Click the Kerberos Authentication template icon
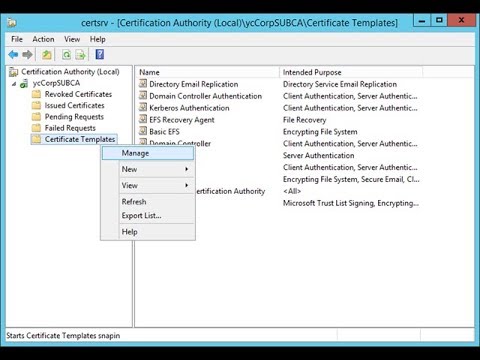The image size is (480, 360). (x=143, y=107)
